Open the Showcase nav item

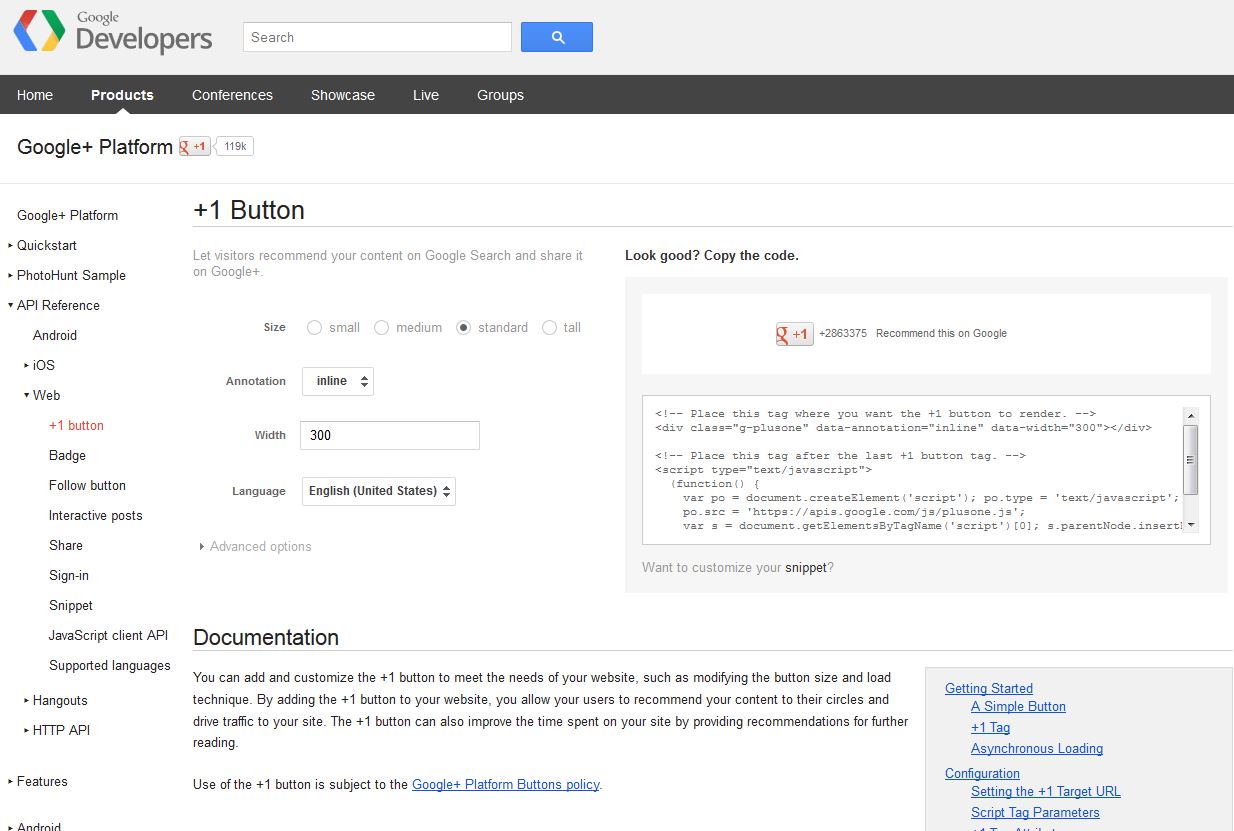[x=343, y=95]
